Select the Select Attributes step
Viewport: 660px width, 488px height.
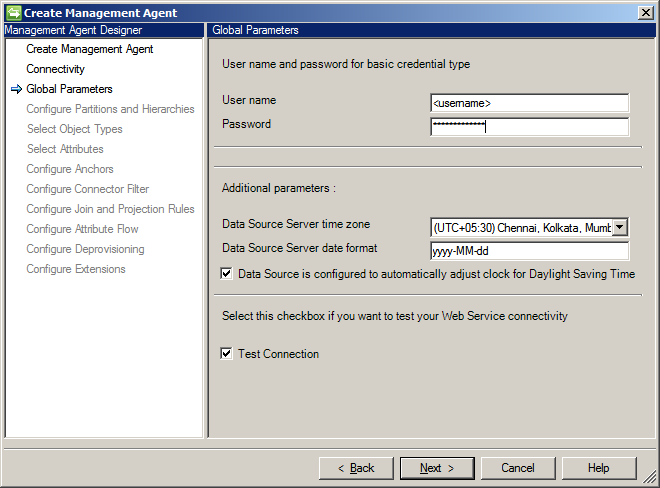coord(65,149)
